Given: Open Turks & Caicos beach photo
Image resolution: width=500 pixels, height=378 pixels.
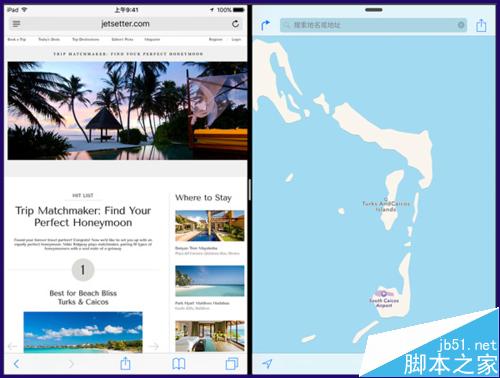Looking at the screenshot, I should tap(83, 332).
